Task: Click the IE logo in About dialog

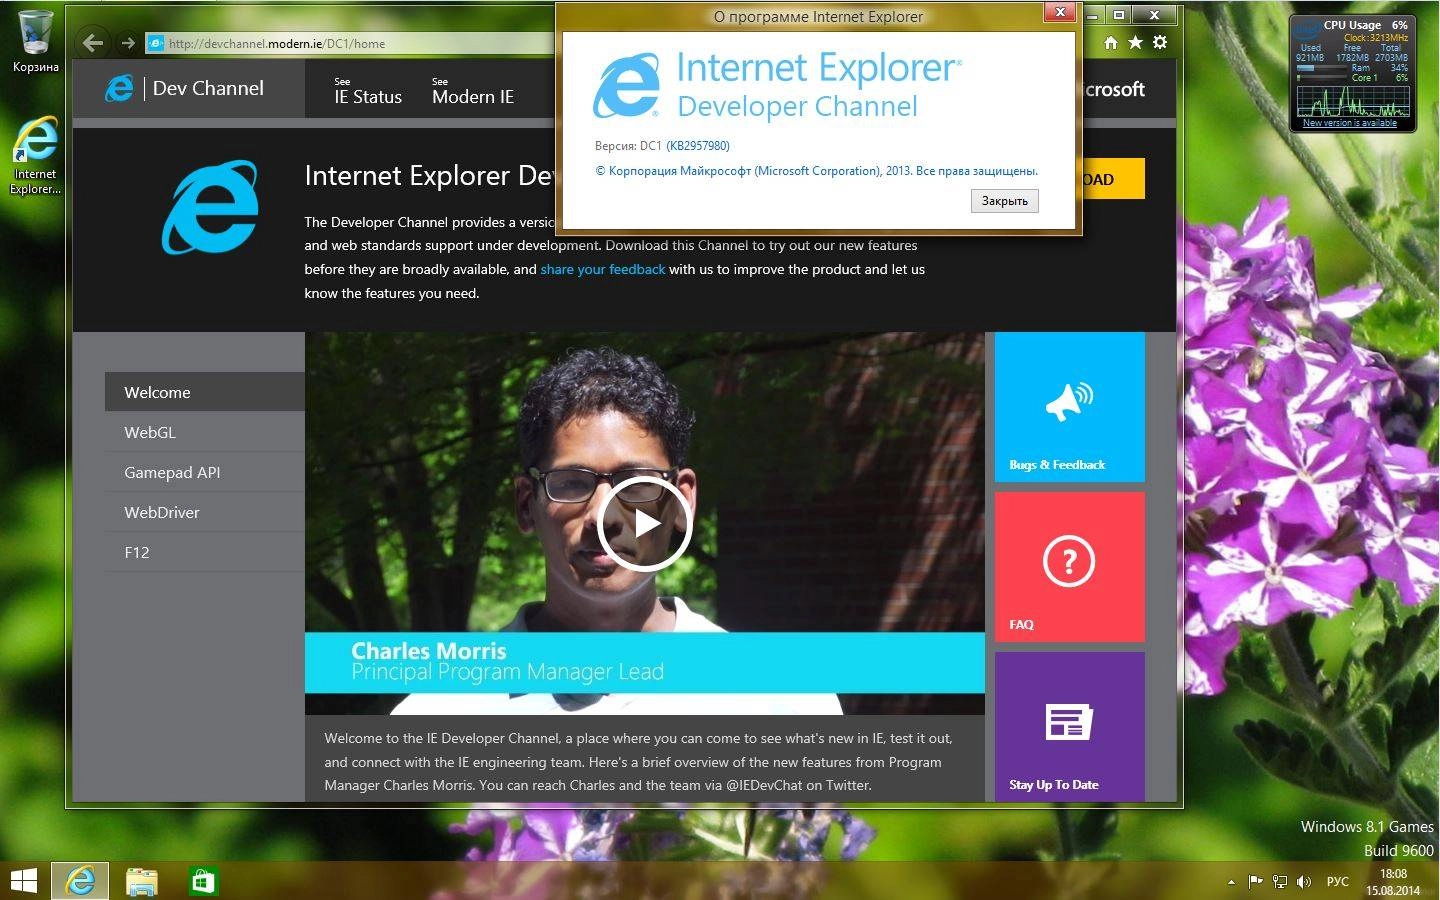Action: (626, 85)
